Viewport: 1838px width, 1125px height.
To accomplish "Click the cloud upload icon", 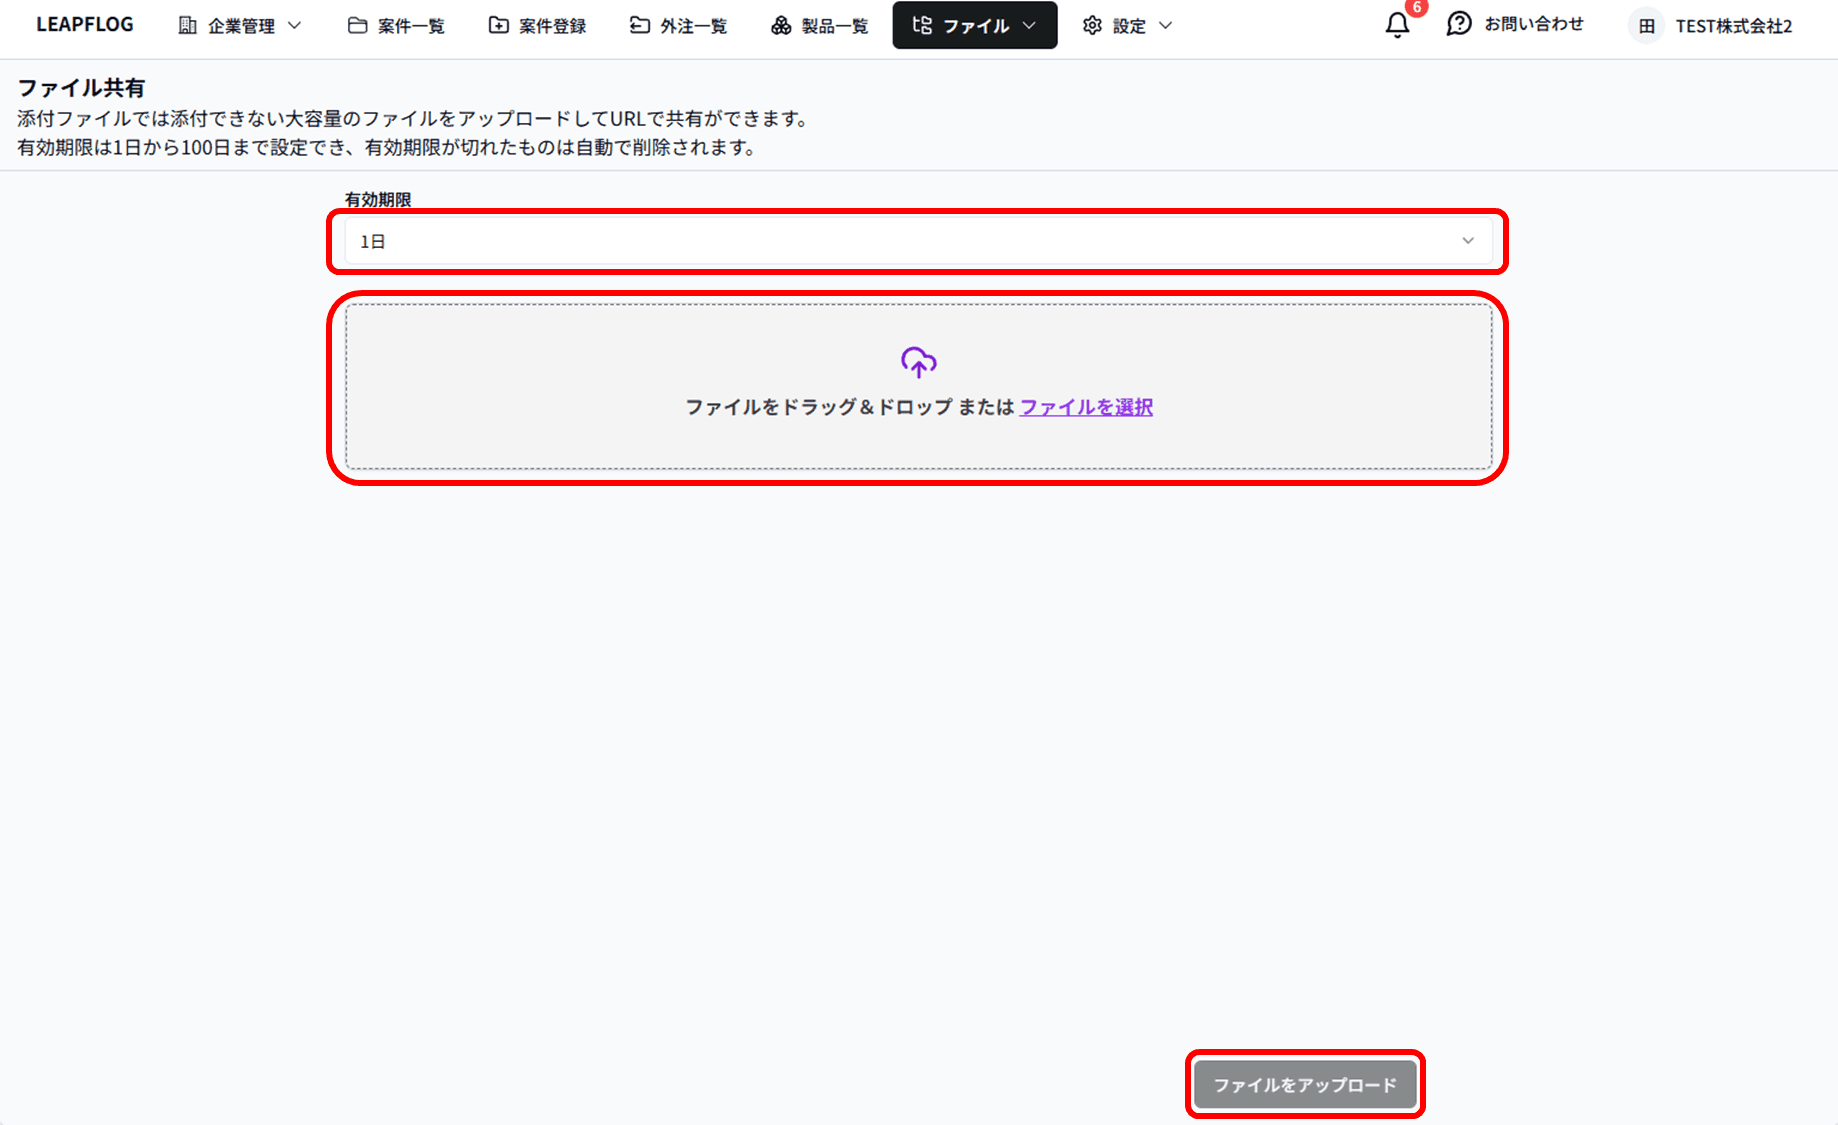I will pyautogui.click(x=918, y=362).
